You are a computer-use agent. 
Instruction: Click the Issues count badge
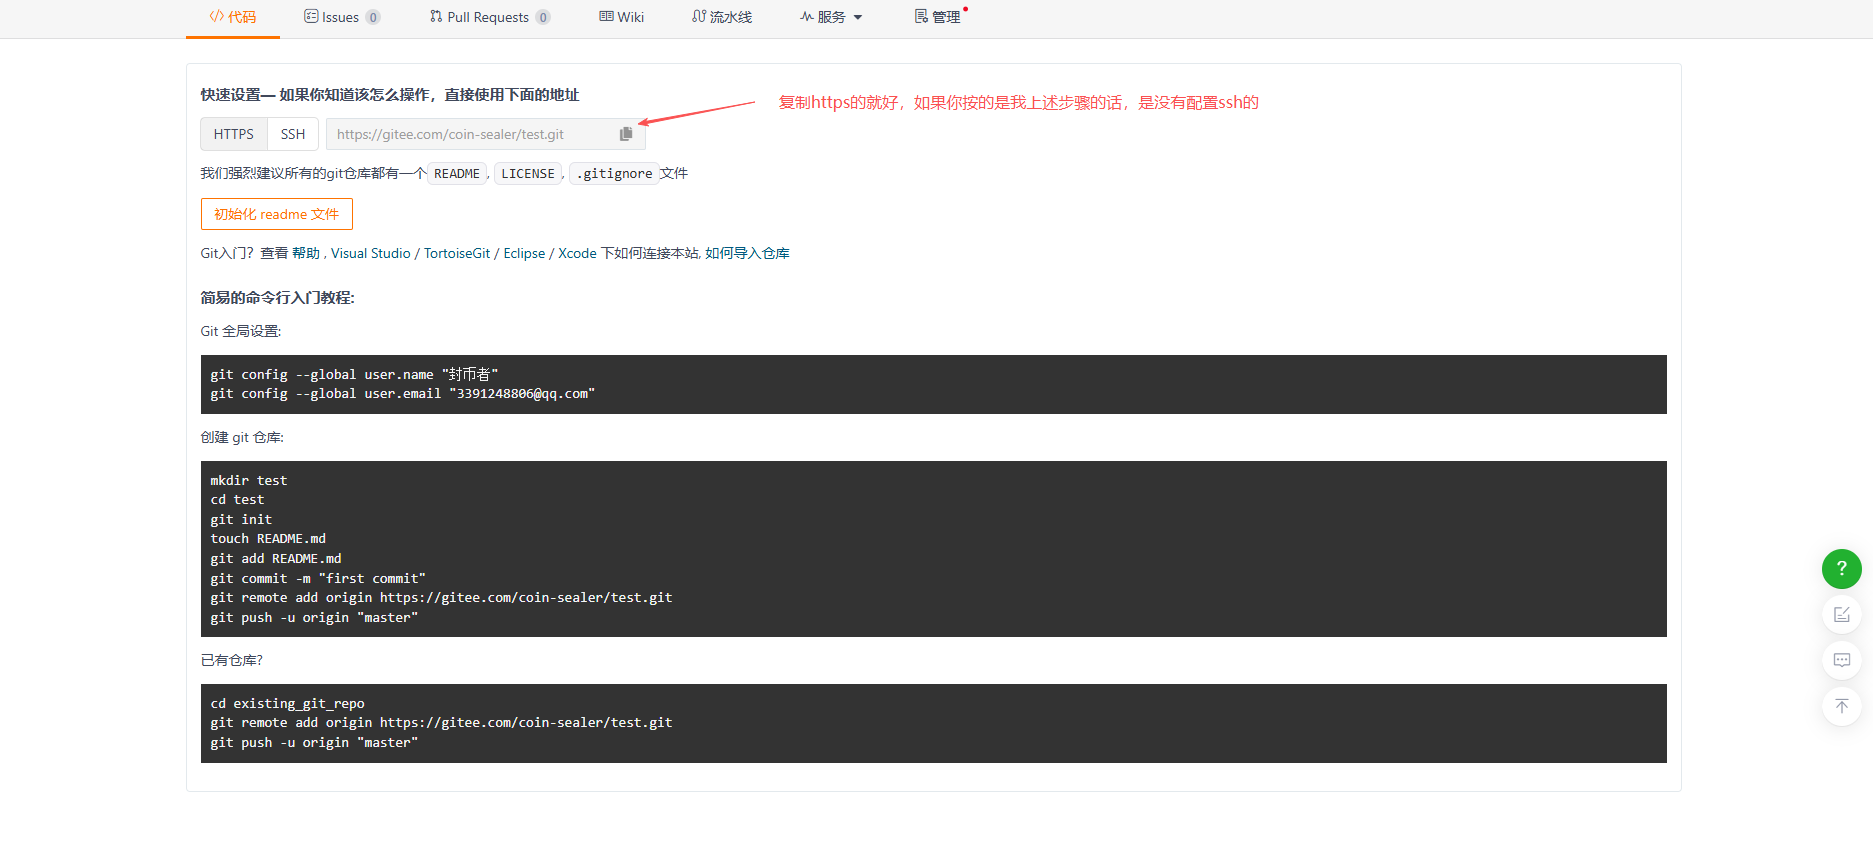[x=373, y=17]
